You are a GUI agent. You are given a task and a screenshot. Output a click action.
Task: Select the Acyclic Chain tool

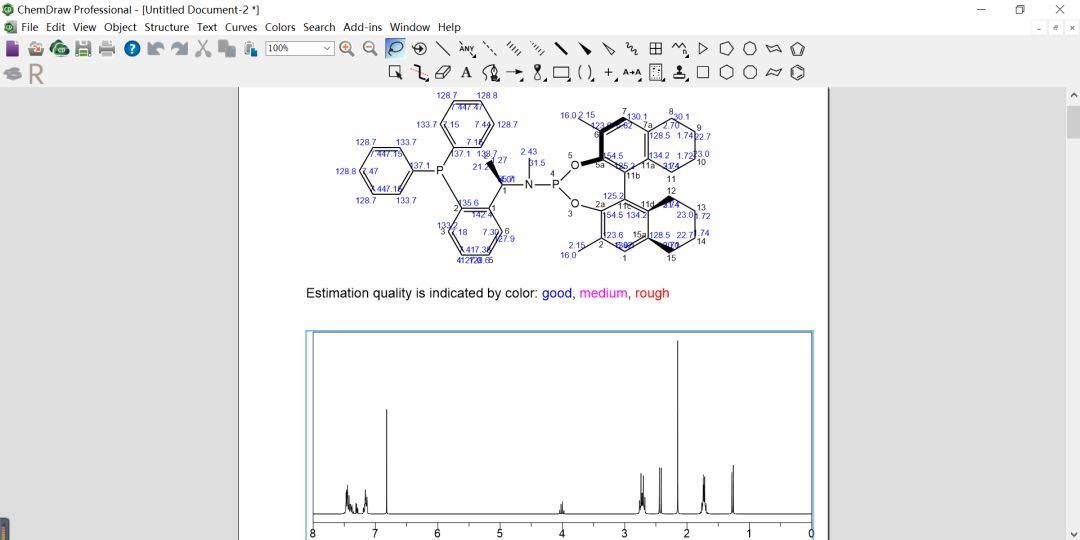pos(679,49)
